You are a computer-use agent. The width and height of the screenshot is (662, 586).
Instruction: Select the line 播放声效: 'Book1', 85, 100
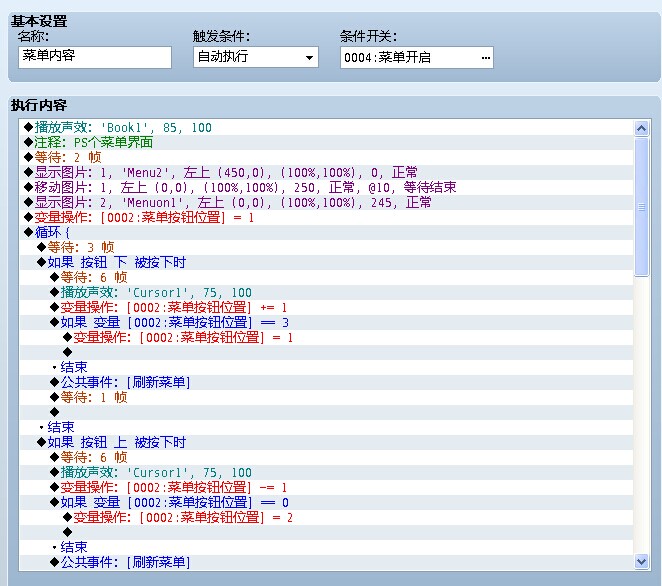pos(326,127)
